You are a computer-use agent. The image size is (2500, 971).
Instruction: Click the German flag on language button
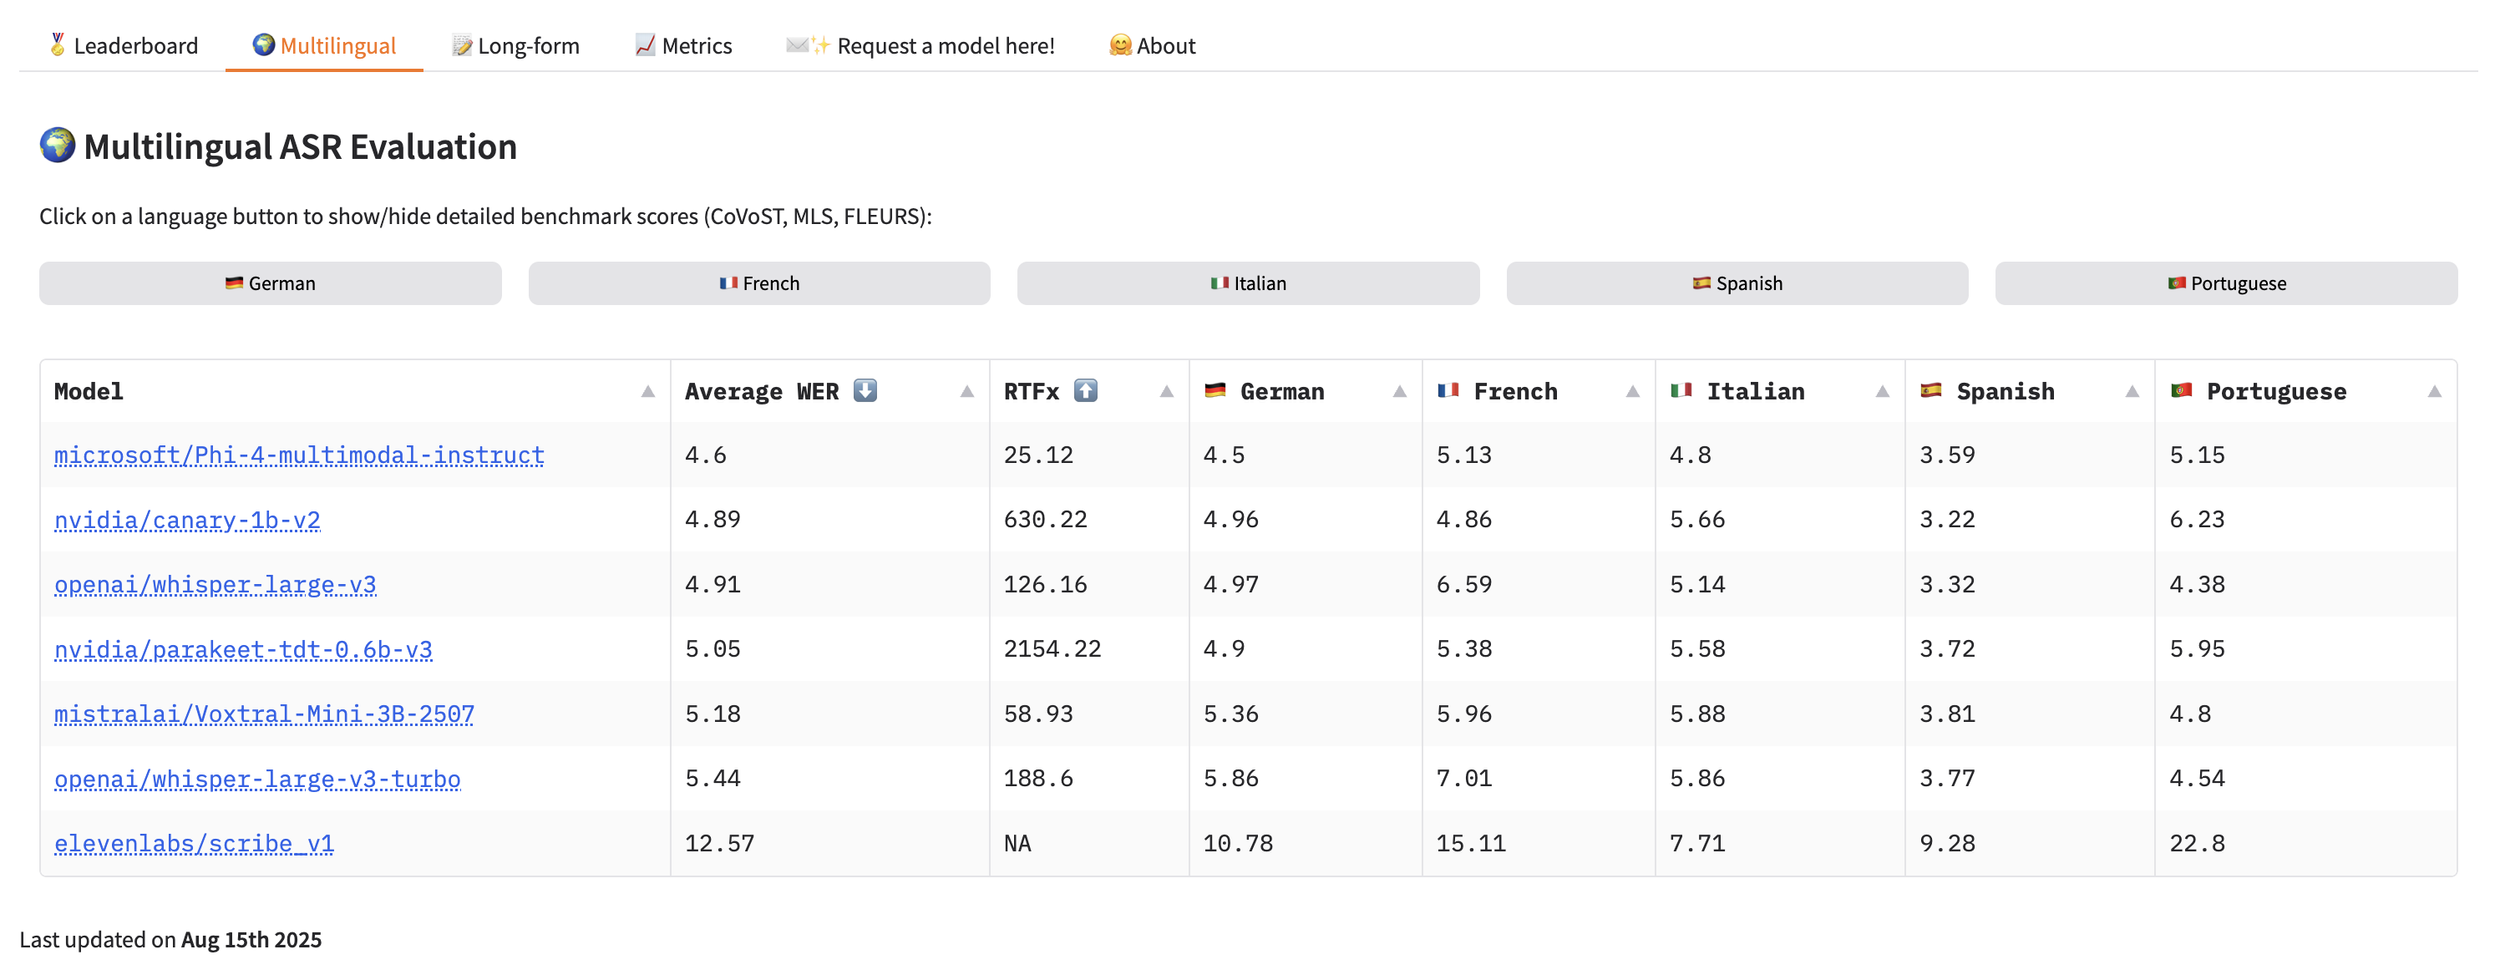click(x=234, y=283)
